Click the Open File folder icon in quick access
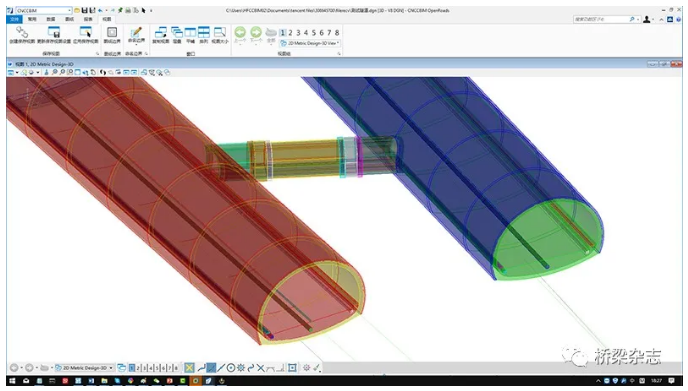 [77, 10]
